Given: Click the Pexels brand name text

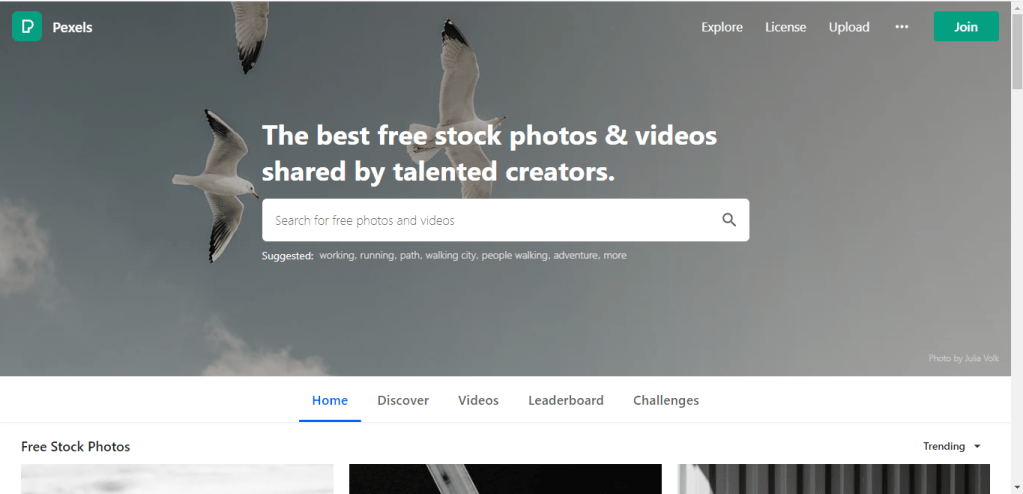Looking at the screenshot, I should [x=73, y=27].
